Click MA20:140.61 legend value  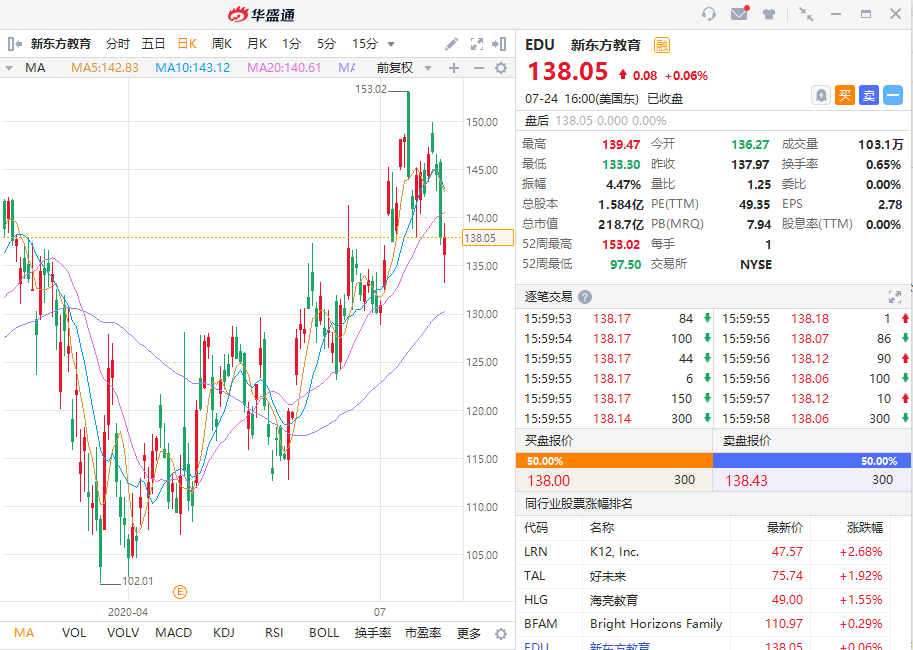tap(284, 68)
